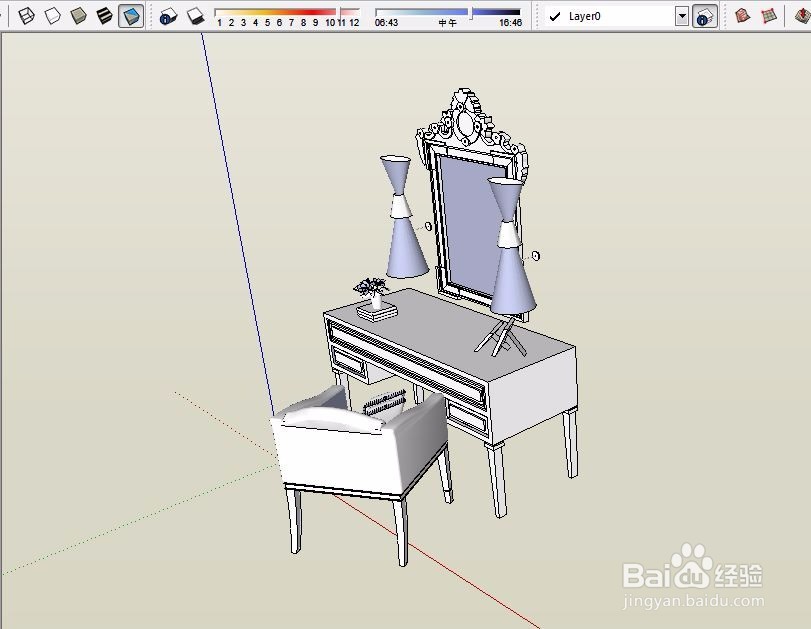Toggle shadow display in the scene
This screenshot has height=629, width=811.
[194, 14]
